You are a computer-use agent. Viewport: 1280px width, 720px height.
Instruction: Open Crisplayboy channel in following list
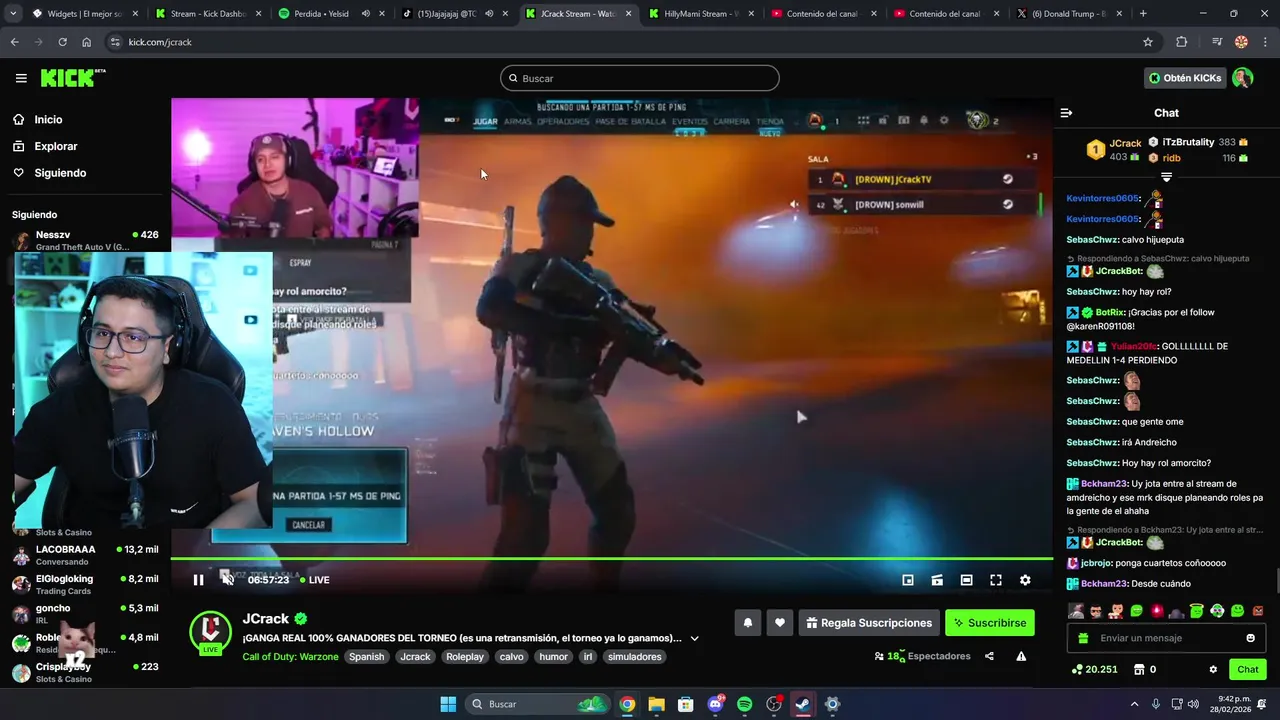85,672
